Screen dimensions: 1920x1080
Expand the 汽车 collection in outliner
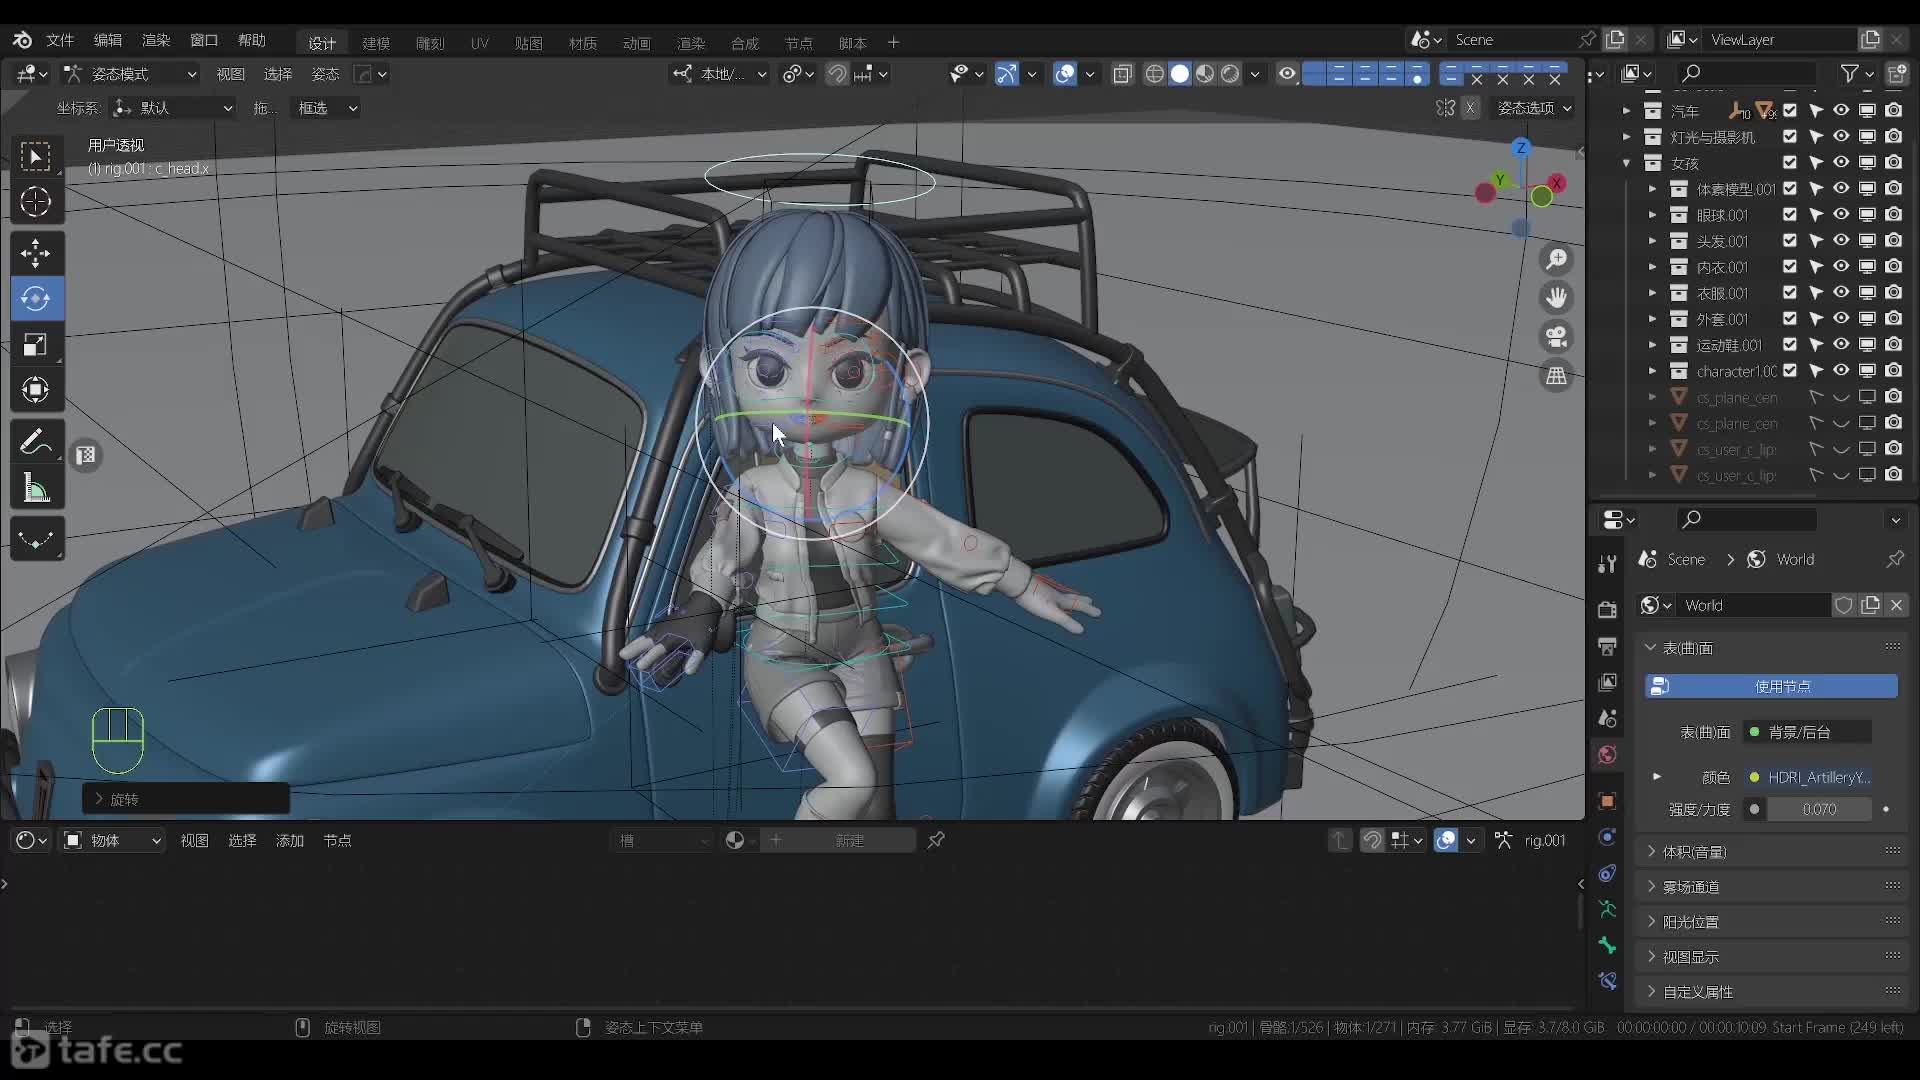1626,111
